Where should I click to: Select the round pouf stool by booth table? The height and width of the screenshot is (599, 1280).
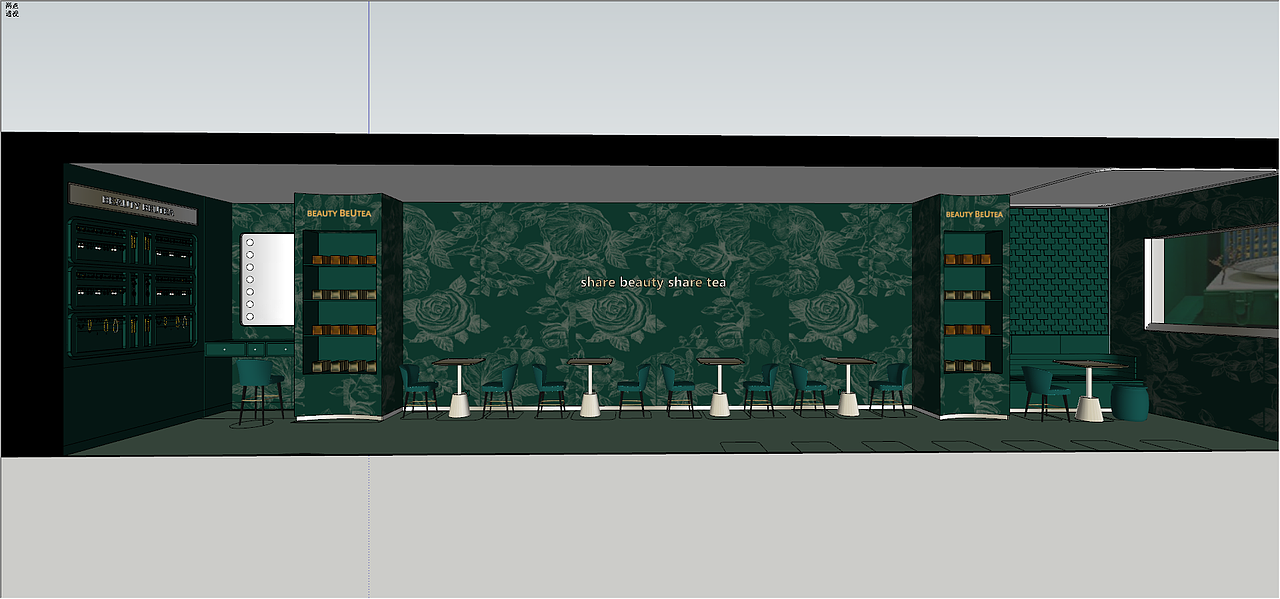(x=1130, y=402)
